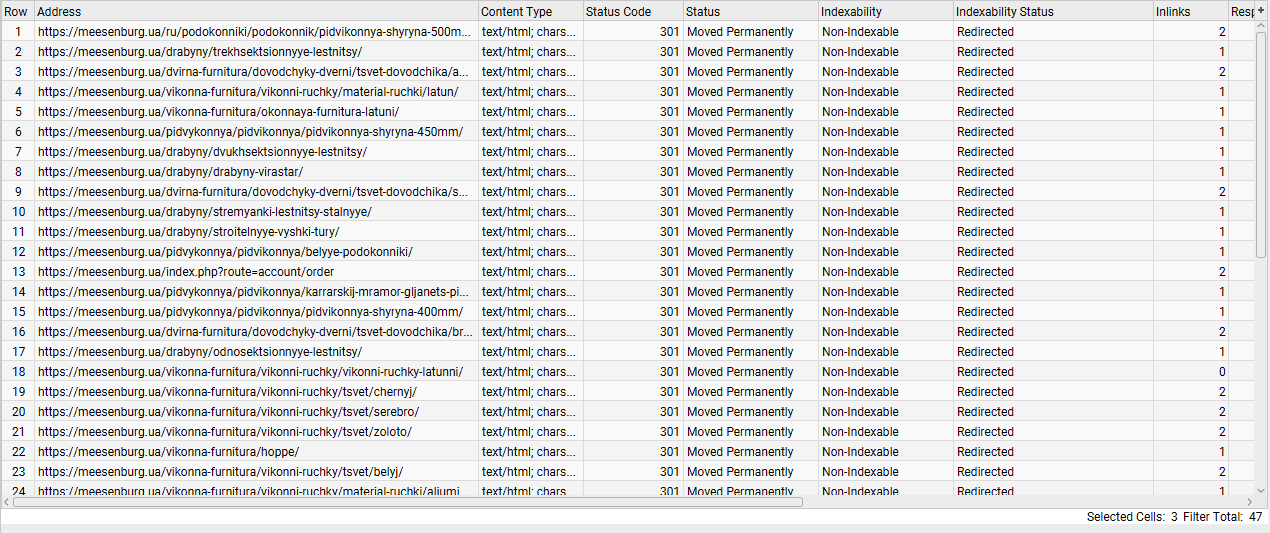Select the material-ruchki/latun URL in row 4
1270x533 pixels.
248,92
